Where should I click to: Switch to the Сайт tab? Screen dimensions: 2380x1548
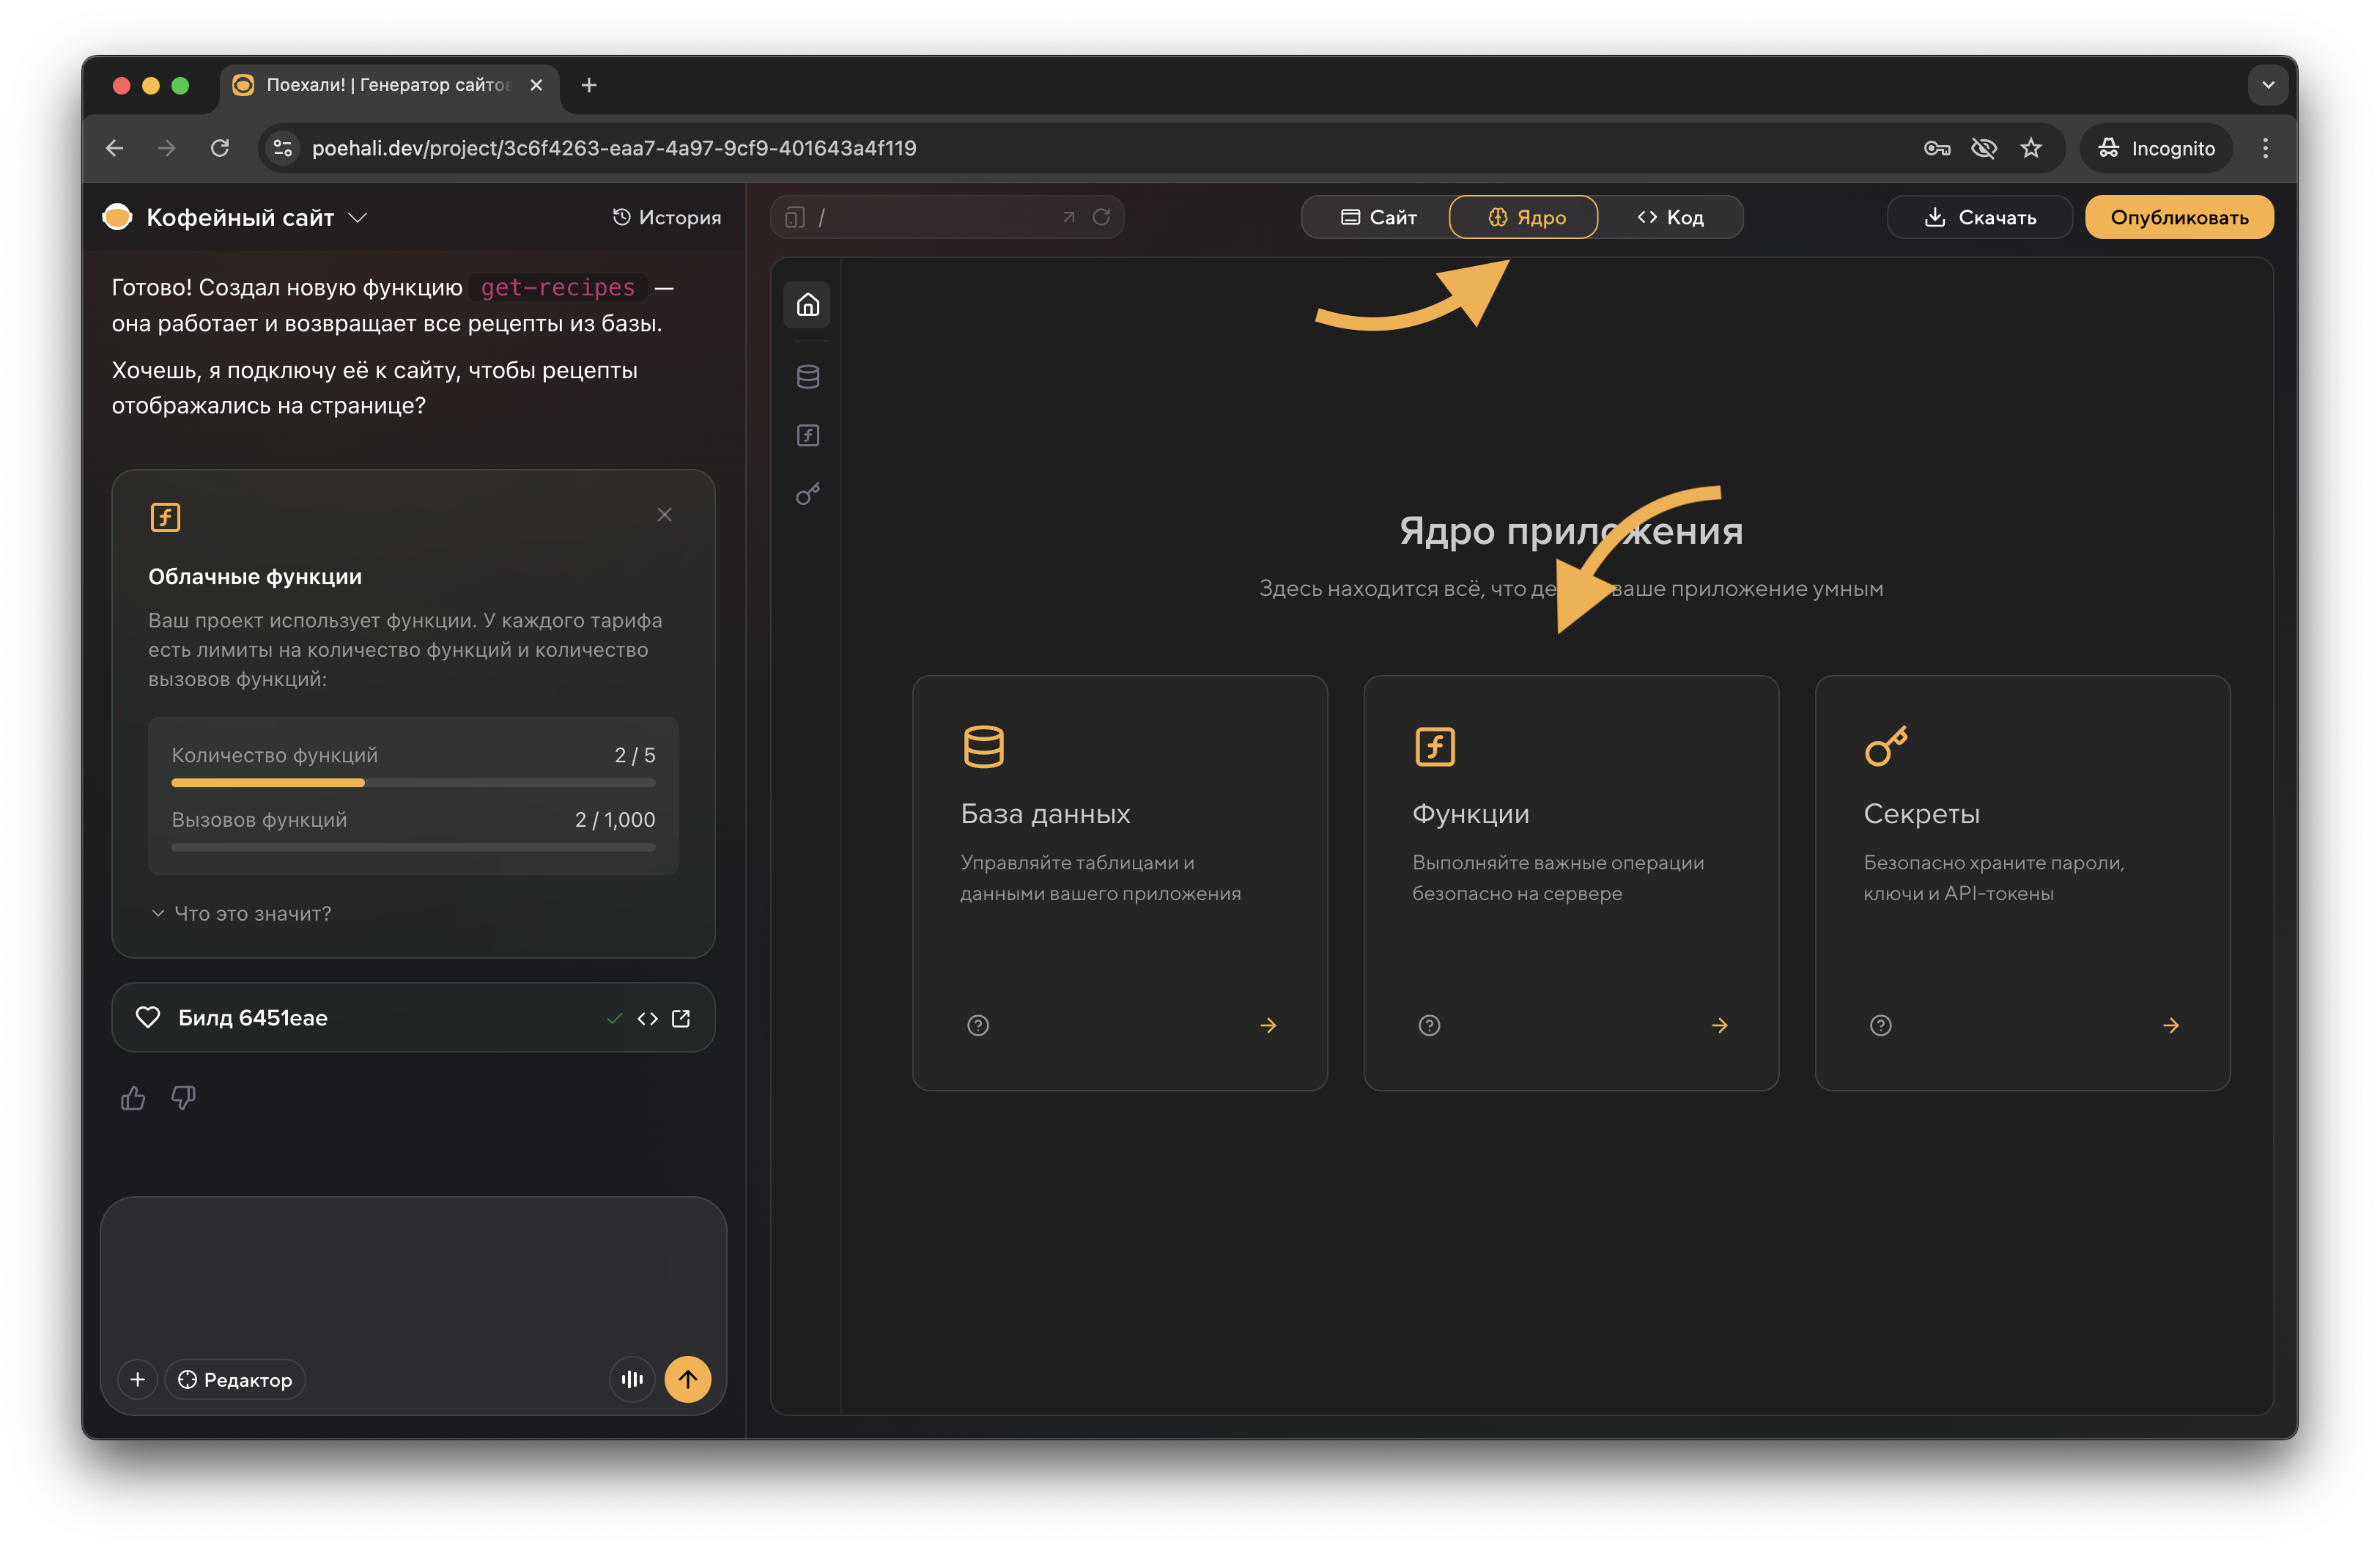click(1378, 217)
